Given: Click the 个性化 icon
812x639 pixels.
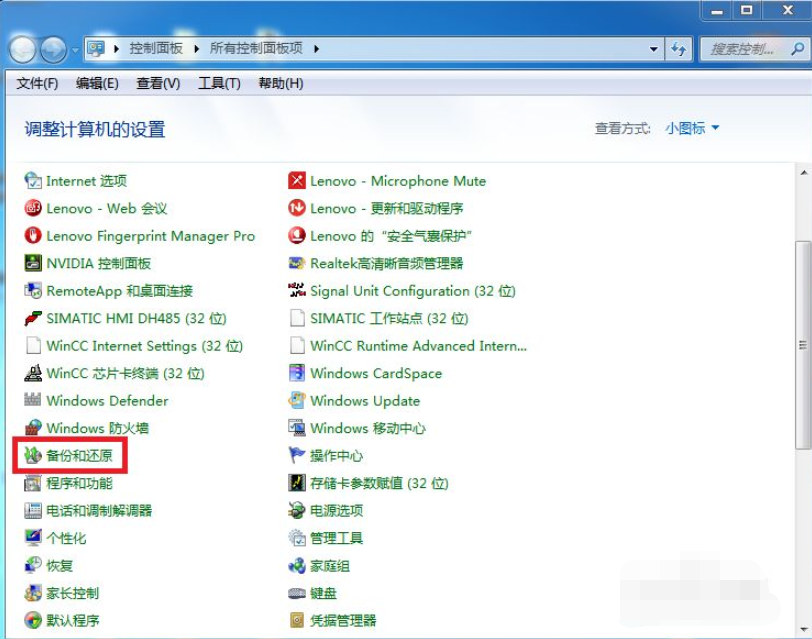Looking at the screenshot, I should point(33,538).
